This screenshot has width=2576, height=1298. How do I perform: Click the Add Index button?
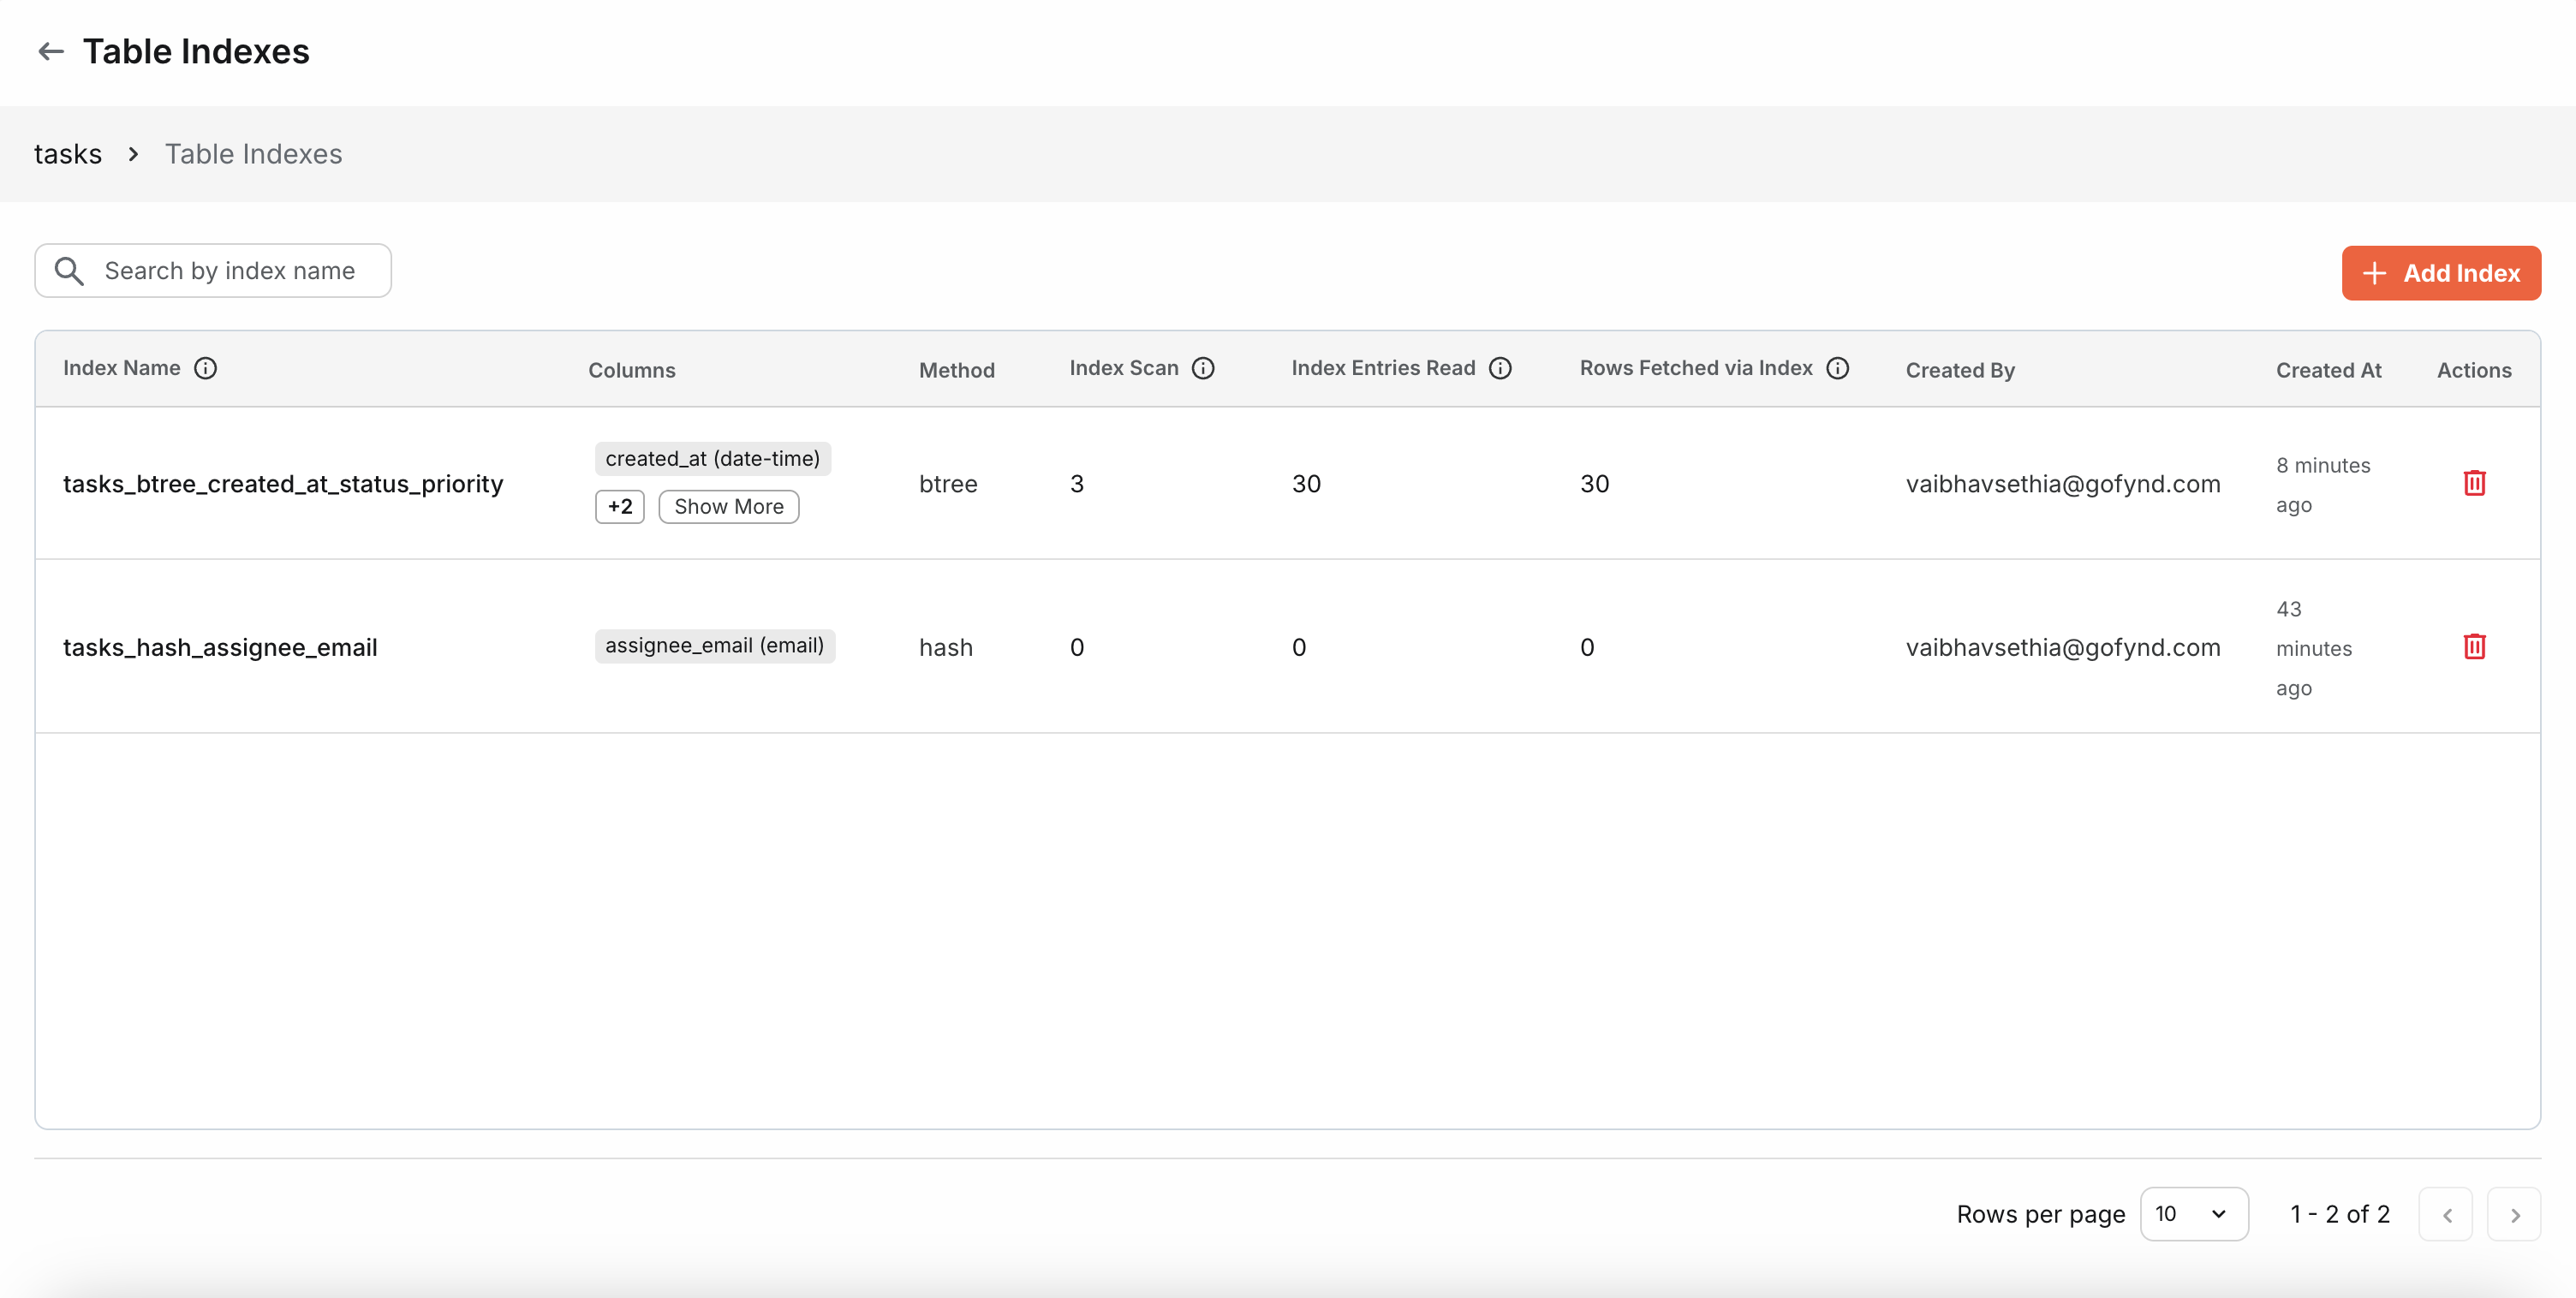[2441, 272]
